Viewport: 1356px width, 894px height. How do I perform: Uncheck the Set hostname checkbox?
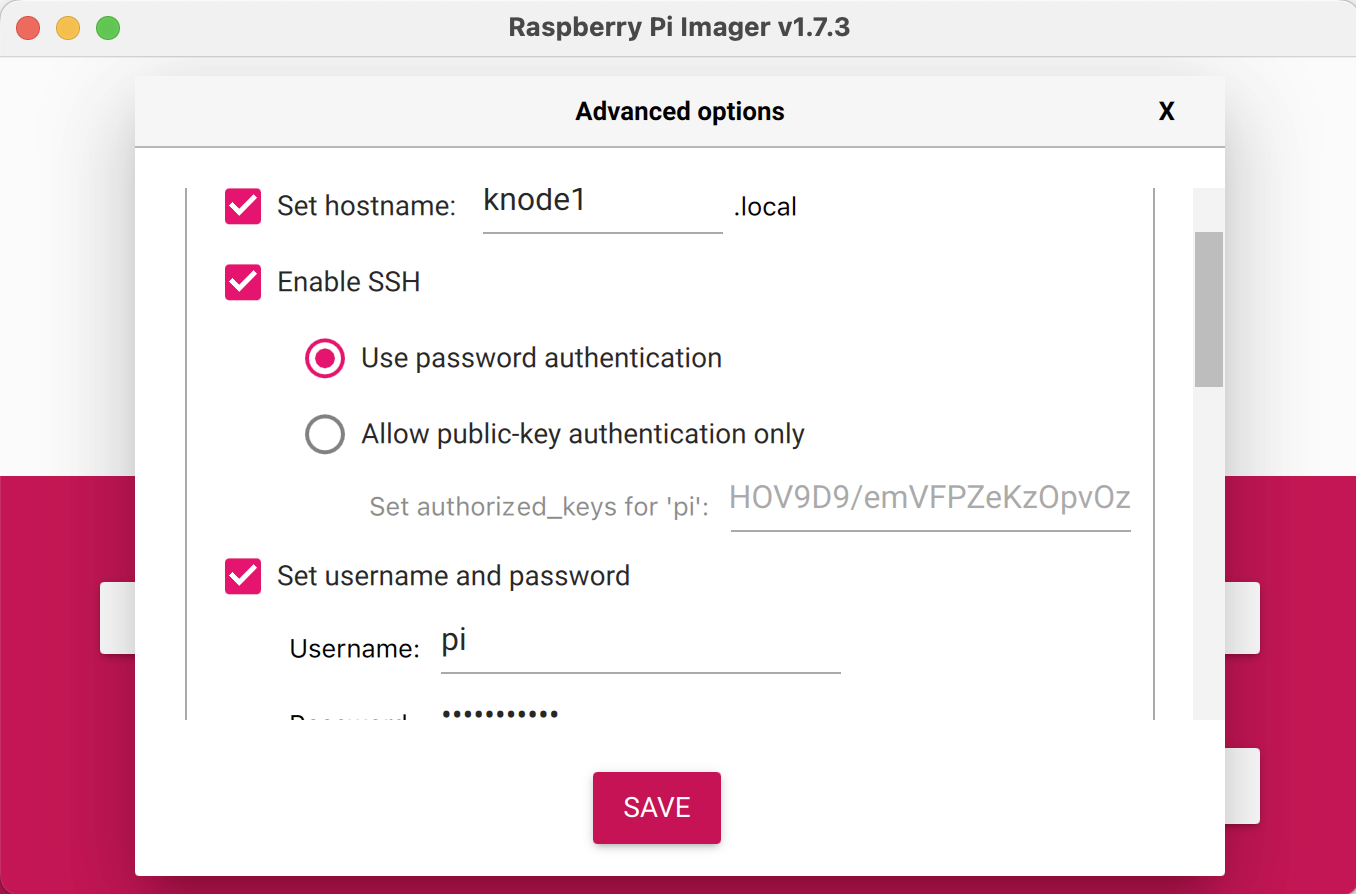(243, 207)
